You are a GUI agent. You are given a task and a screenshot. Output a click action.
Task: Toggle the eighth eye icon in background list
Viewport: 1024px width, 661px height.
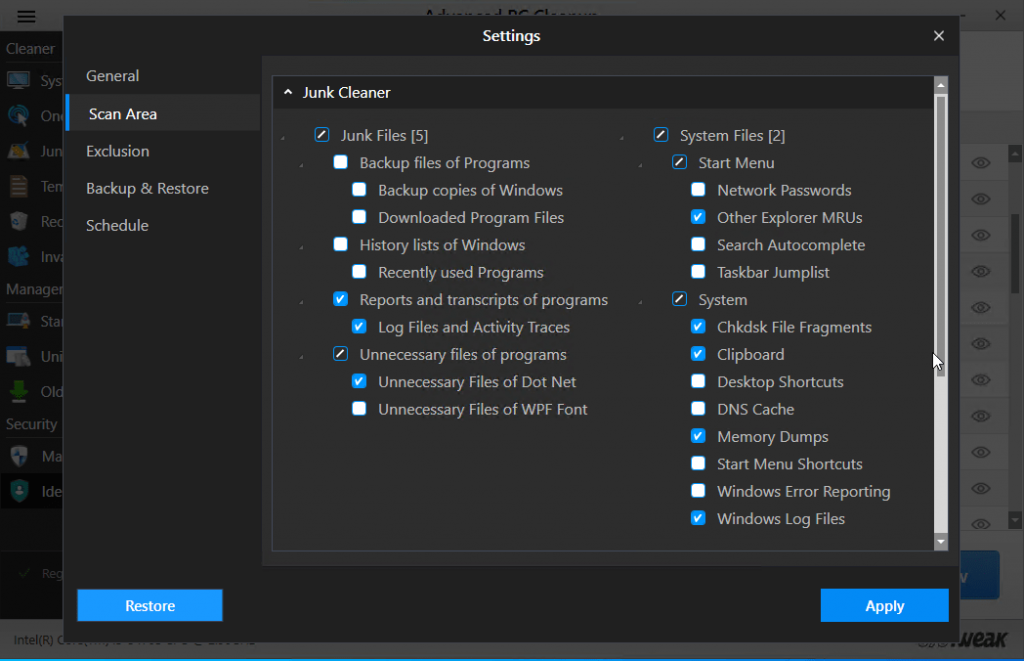click(x=981, y=416)
